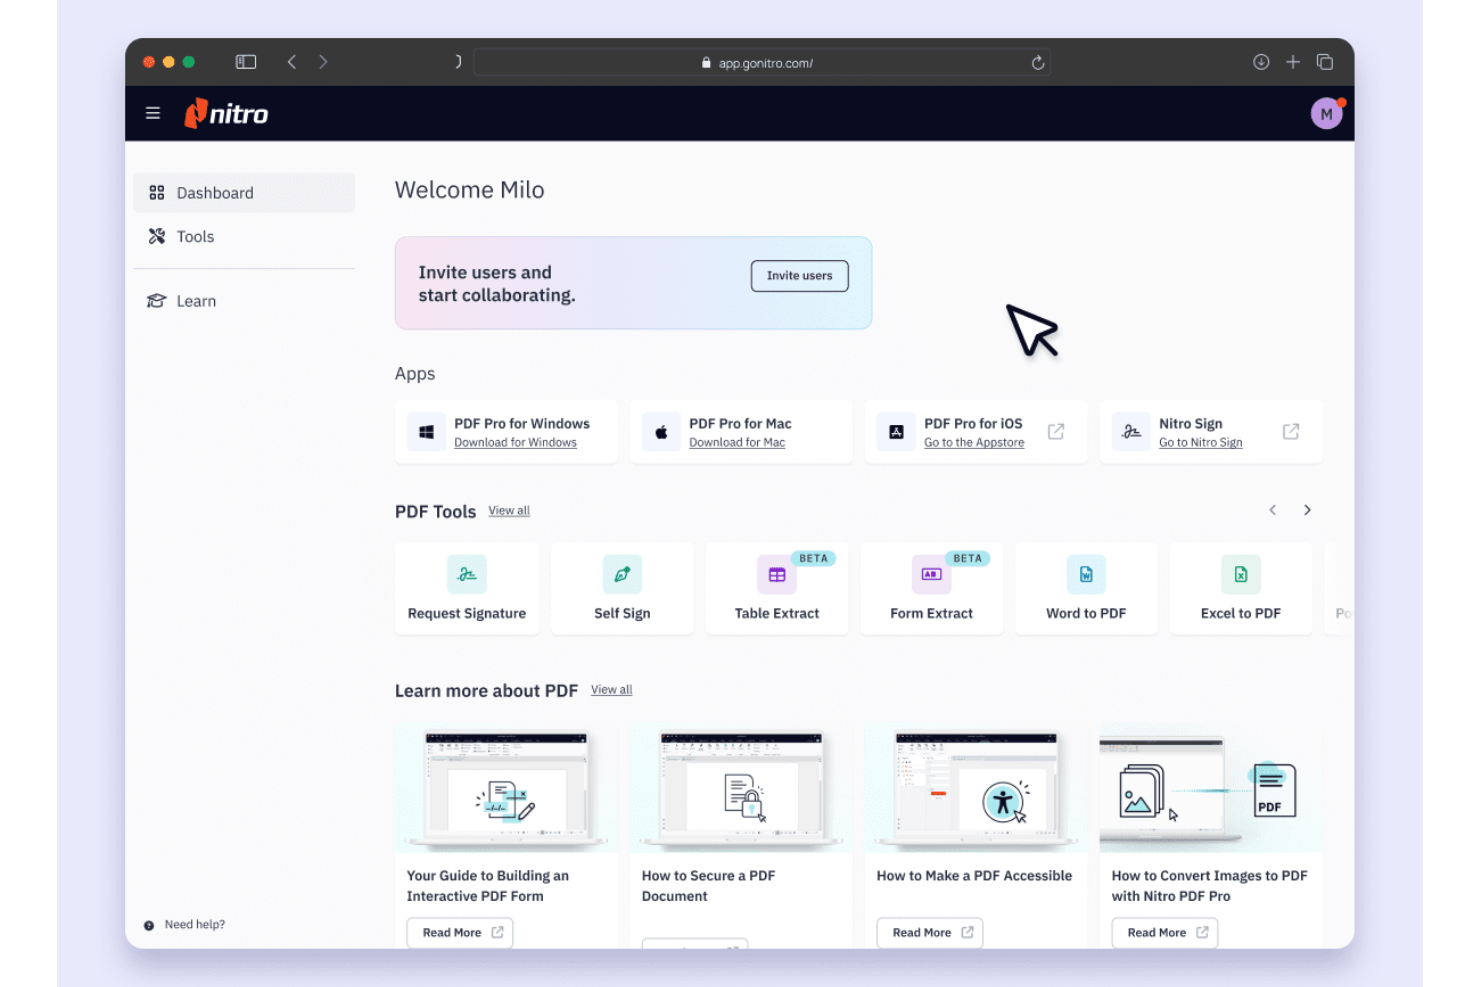Viewport: 1480px width, 987px height.
Task: Click the Form Extract tool icon
Action: [x=931, y=574]
